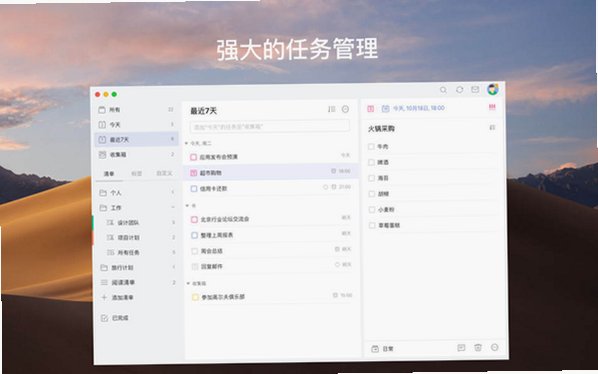Click the trash delete icon in detail panel

click(478, 347)
